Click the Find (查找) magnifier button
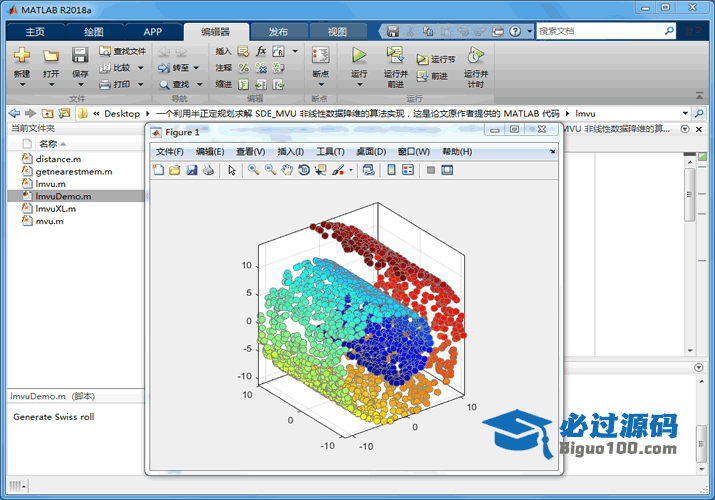This screenshot has height=500, width=715. tap(174, 84)
